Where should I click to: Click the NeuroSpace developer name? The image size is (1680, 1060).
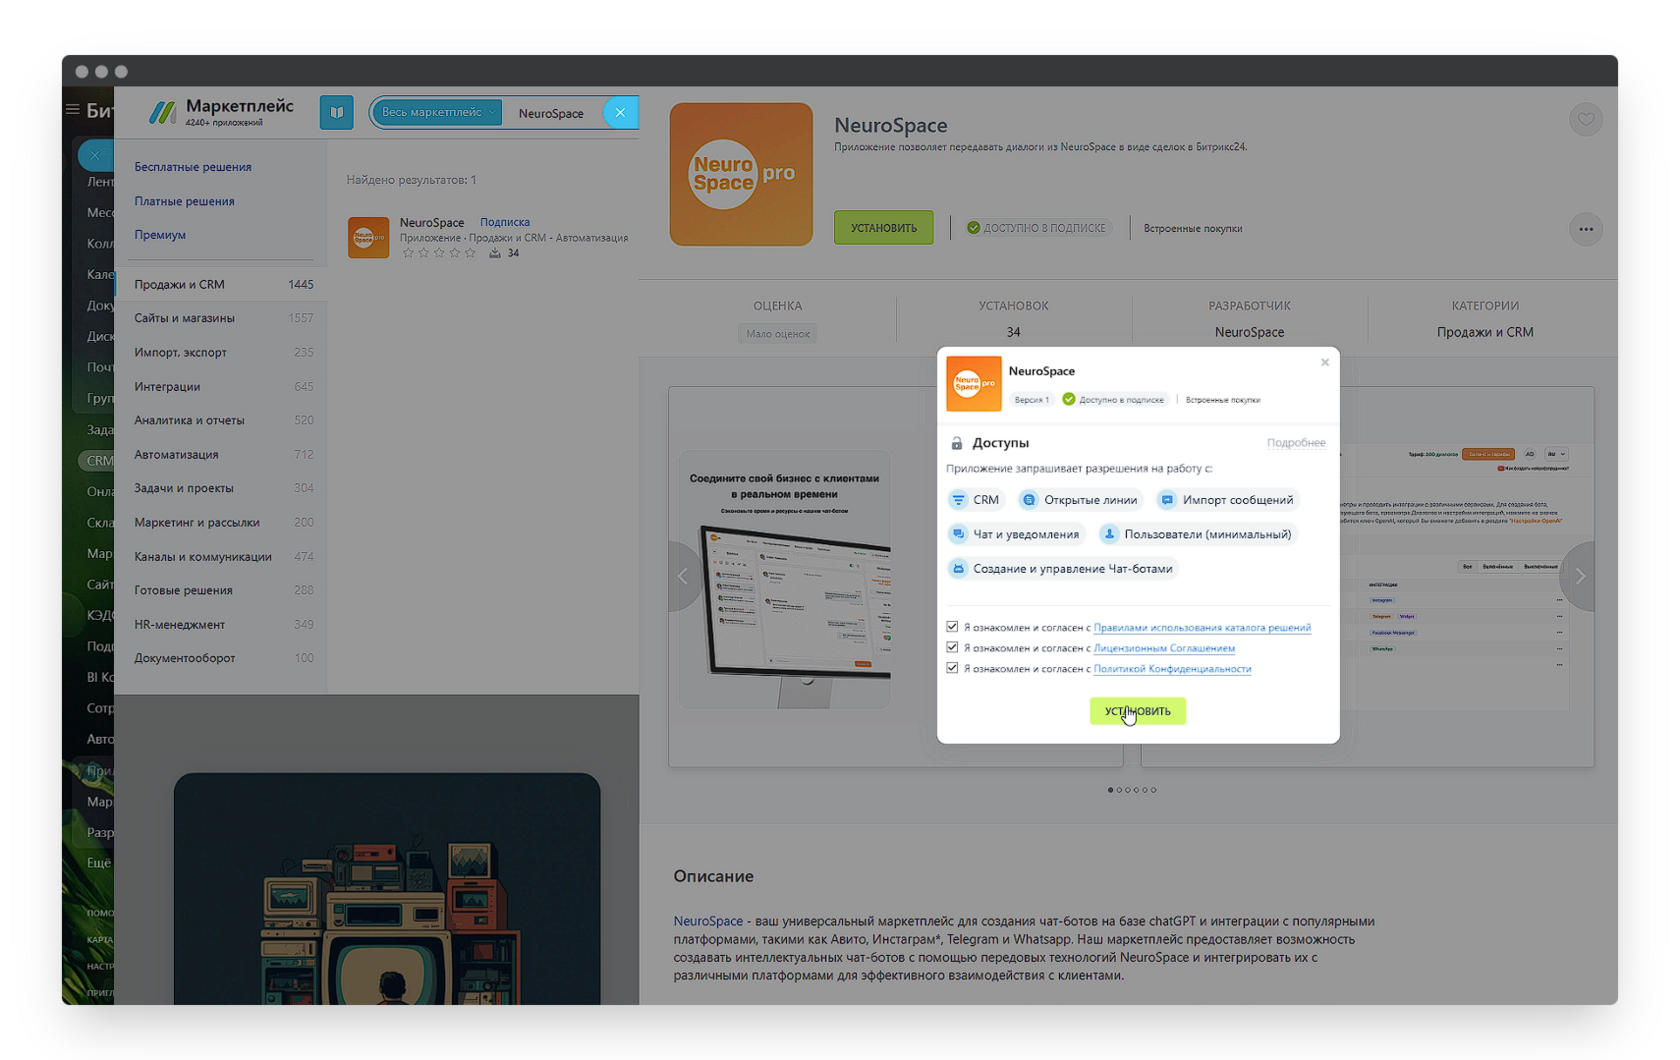tap(1249, 332)
